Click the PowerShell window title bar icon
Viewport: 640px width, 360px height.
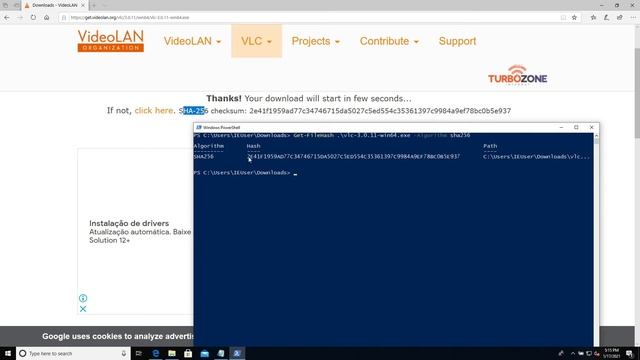point(199,127)
